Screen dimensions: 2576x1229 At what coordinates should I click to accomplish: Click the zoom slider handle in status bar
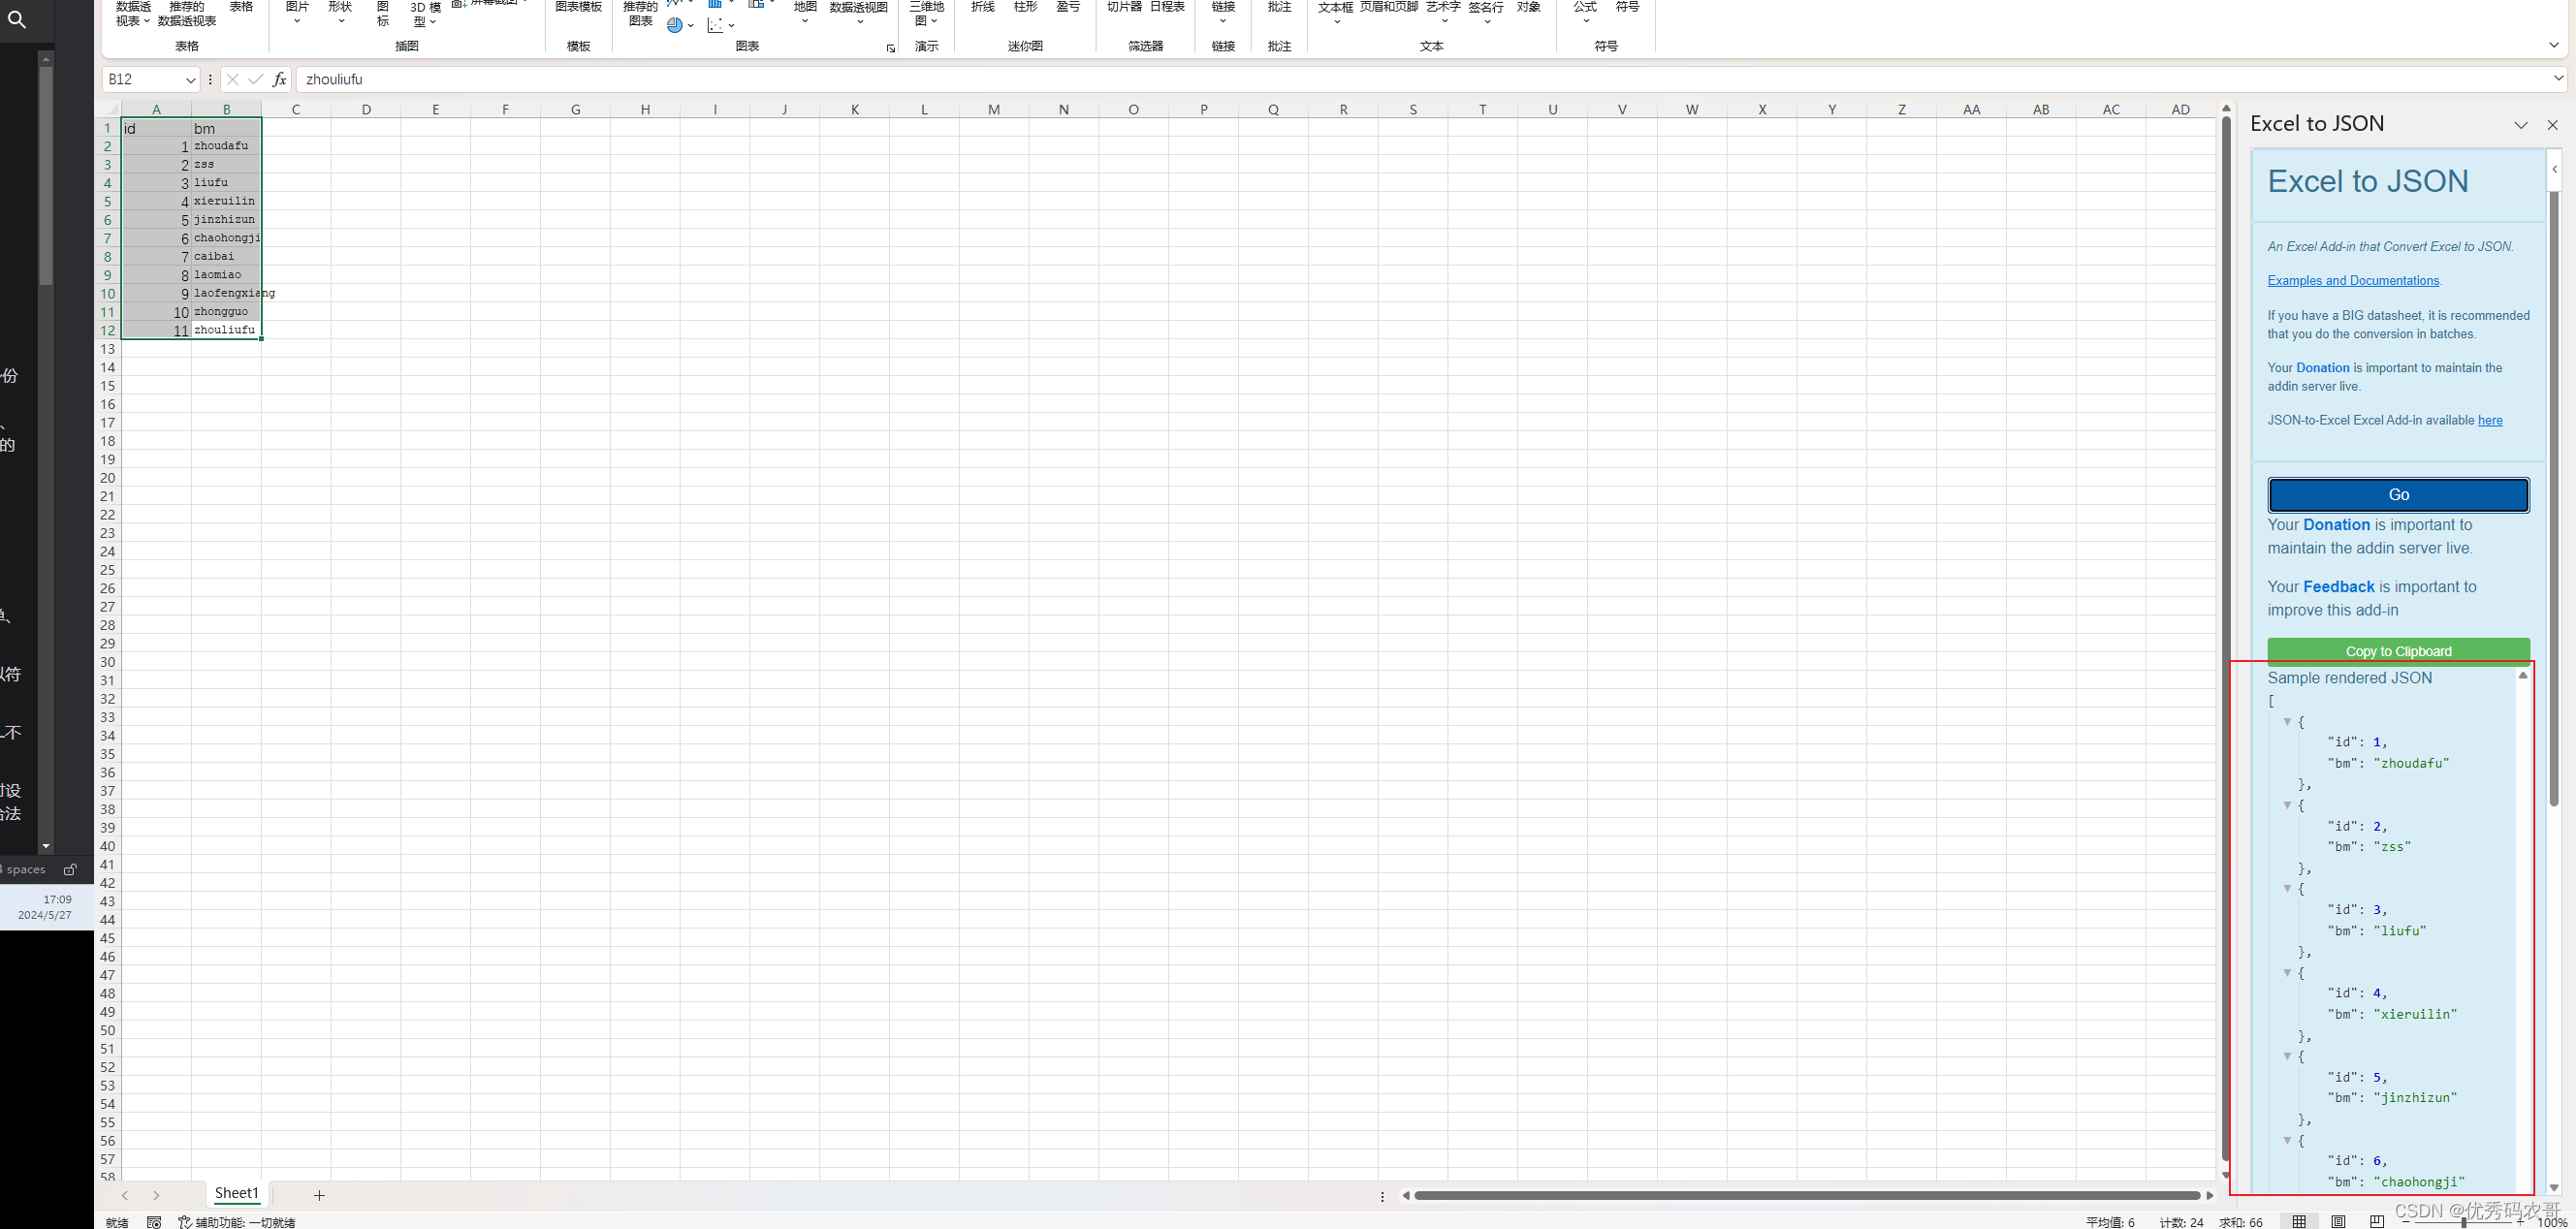coord(2463,1221)
